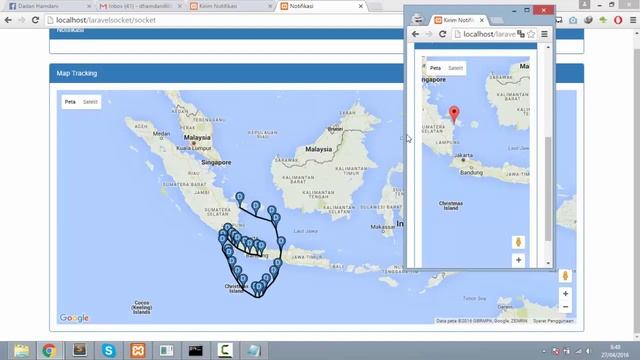Viewport: 640px width, 360px height.
Task: Click Jakarta label on popup map
Action: tap(464, 156)
